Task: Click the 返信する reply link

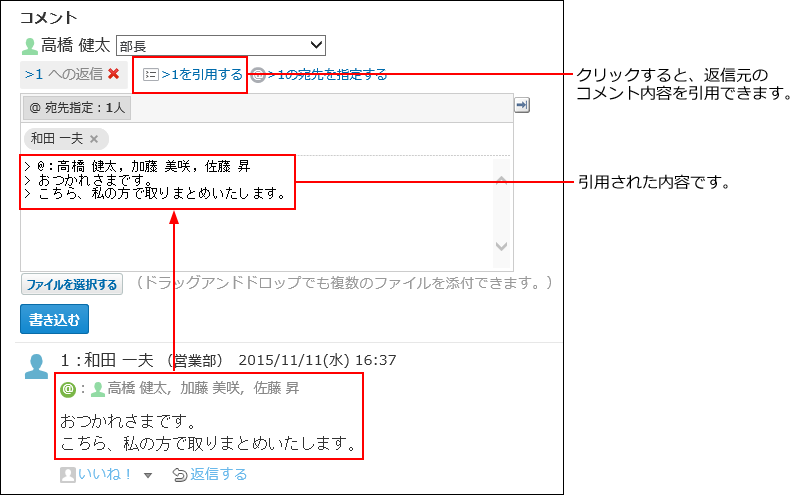Action: (x=218, y=474)
